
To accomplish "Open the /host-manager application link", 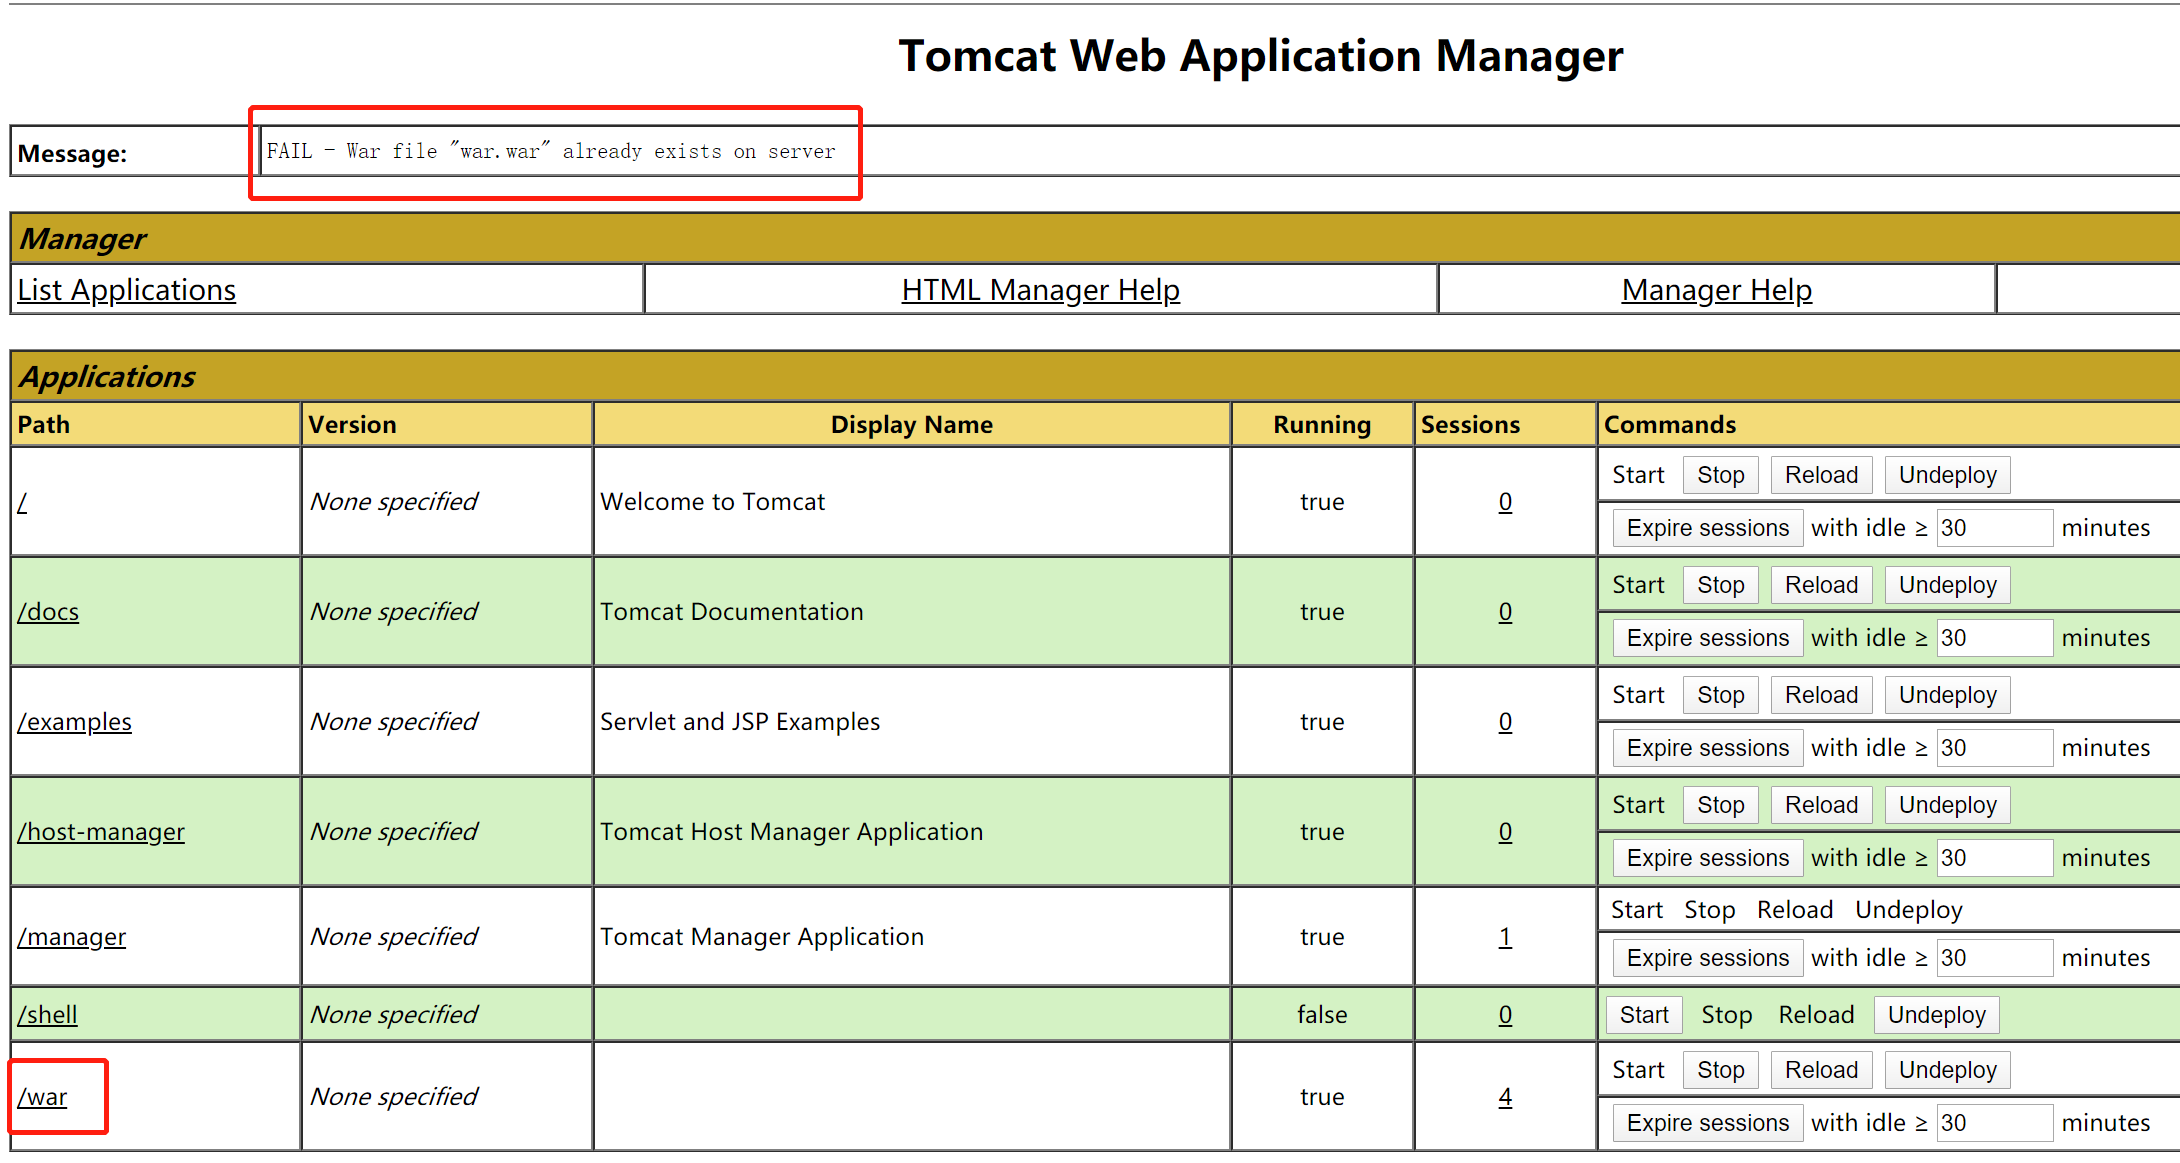I will (101, 832).
